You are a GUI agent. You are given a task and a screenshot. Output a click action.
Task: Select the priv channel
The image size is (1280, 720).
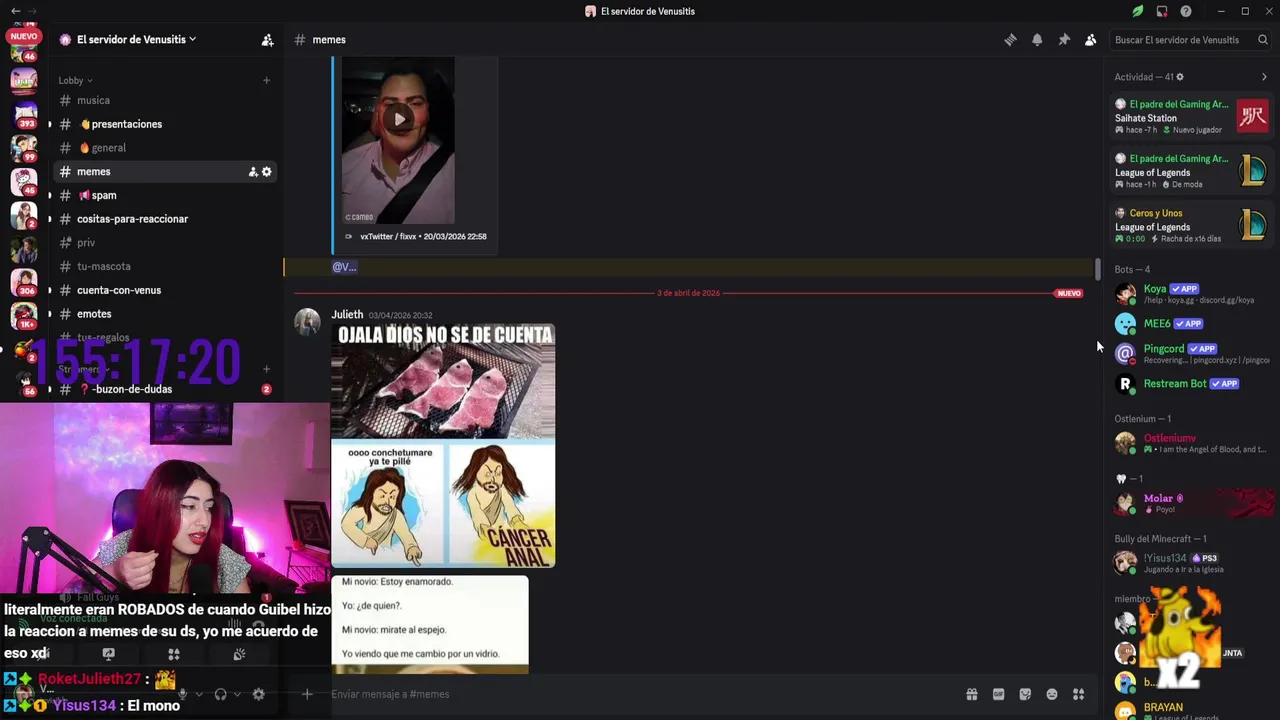pos(165,243)
